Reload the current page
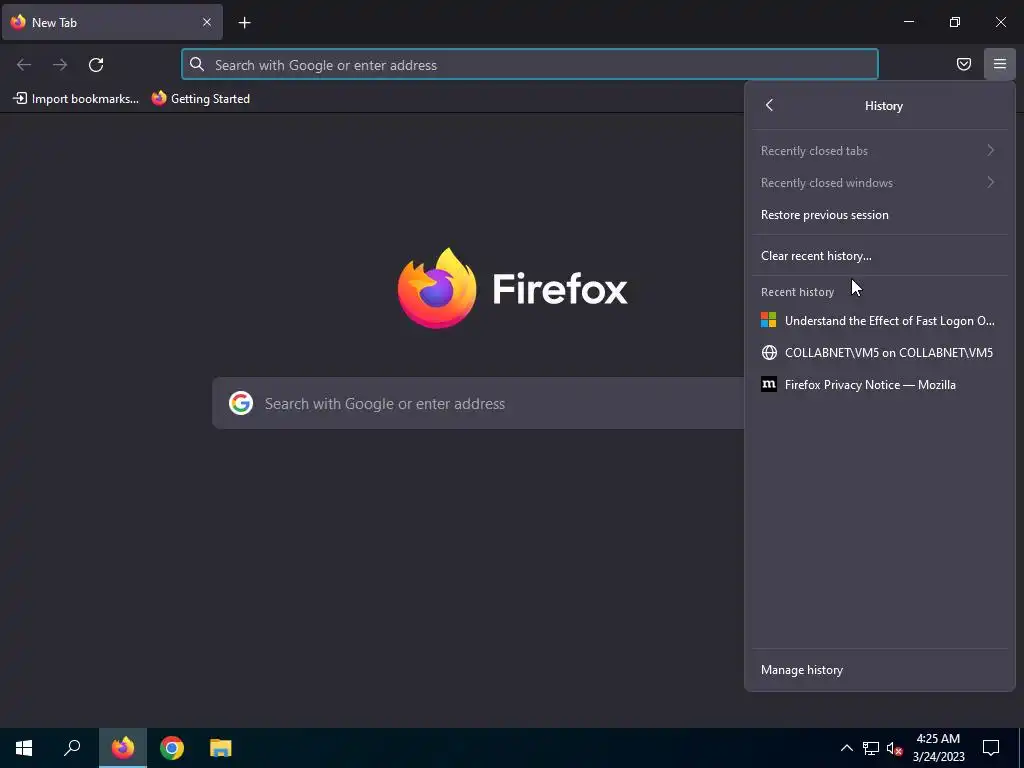The width and height of the screenshot is (1024, 768). pyautogui.click(x=96, y=65)
